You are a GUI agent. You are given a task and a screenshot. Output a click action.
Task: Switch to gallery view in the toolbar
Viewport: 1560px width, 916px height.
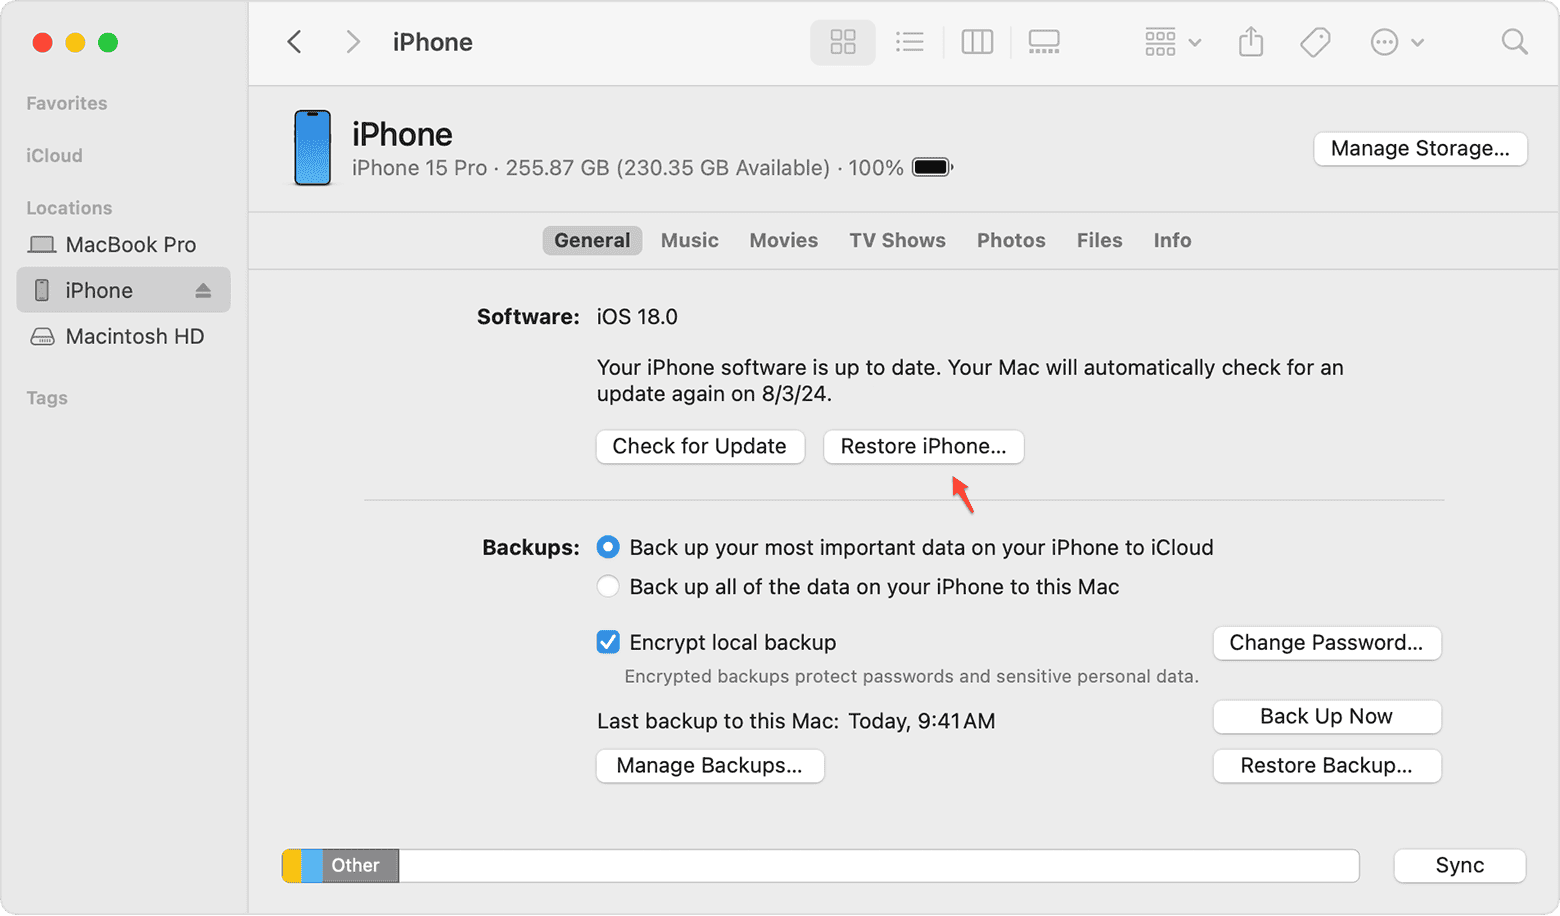point(1044,42)
